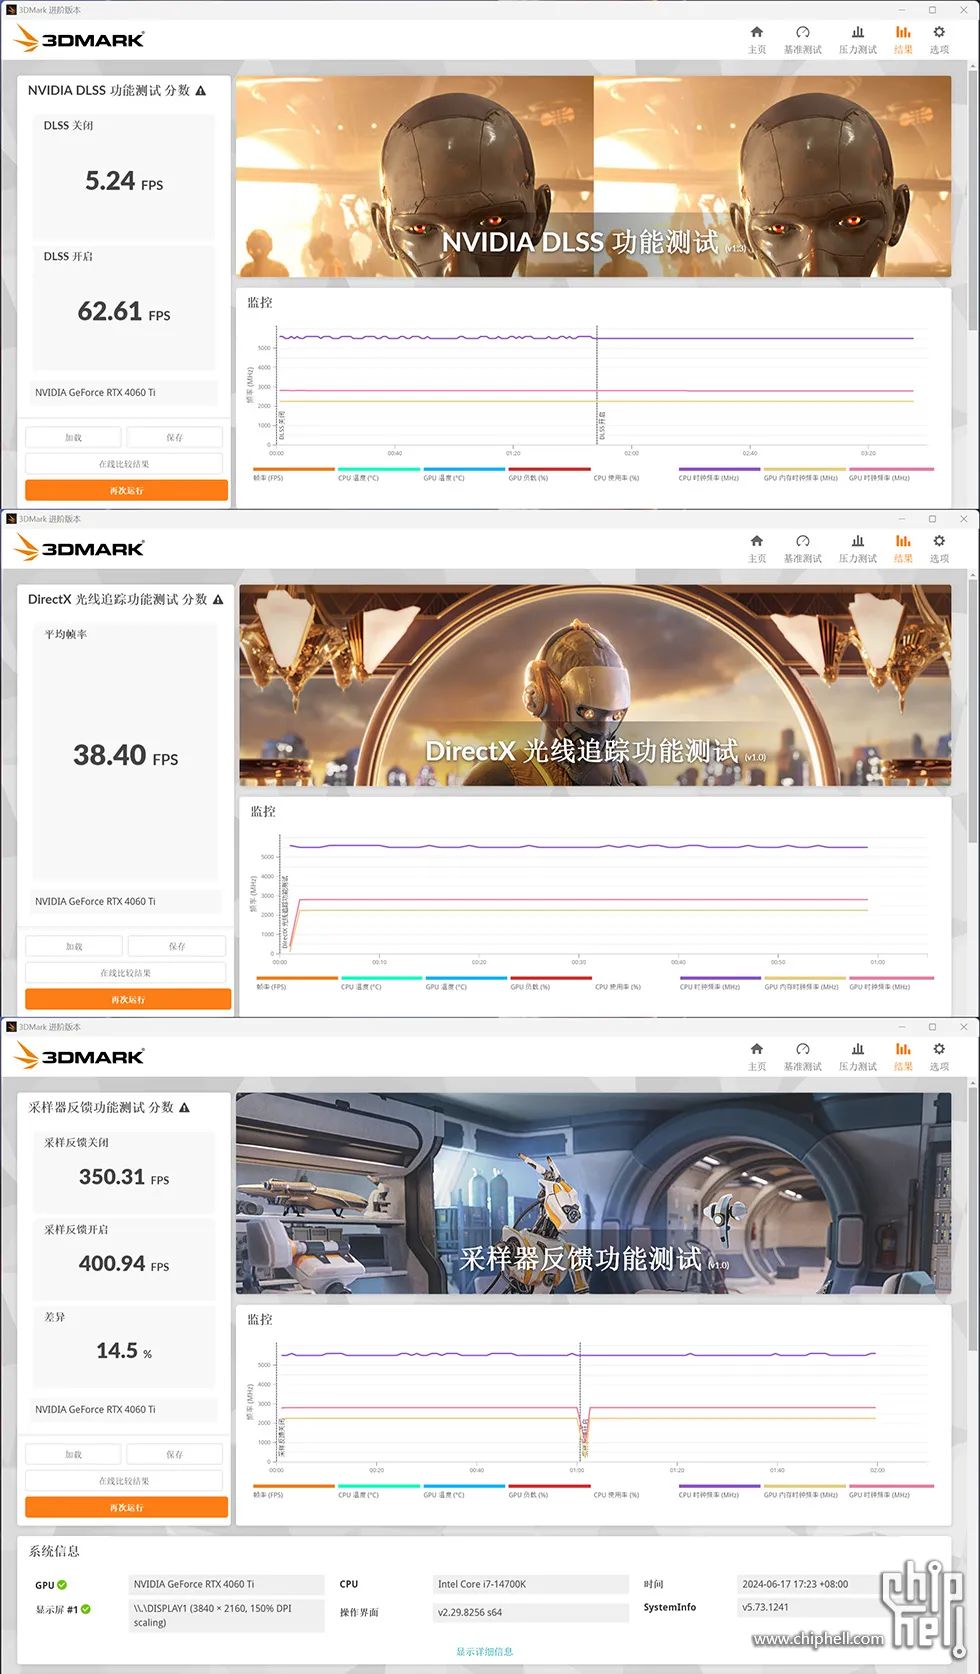Screen dimensions: 980x1674
Task: Open 选项 settings in sampler feedback (采样器反馈) window
Action: click(939, 1056)
